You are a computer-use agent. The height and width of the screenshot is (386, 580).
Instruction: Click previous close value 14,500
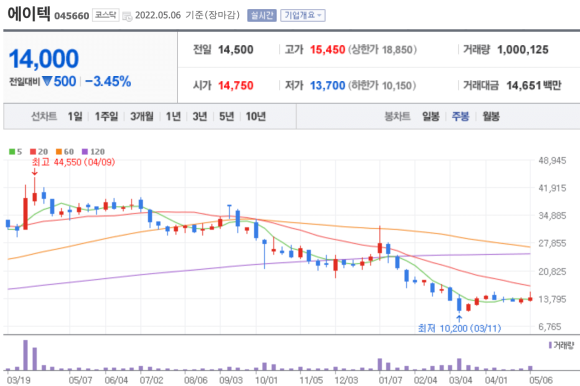tap(236, 50)
